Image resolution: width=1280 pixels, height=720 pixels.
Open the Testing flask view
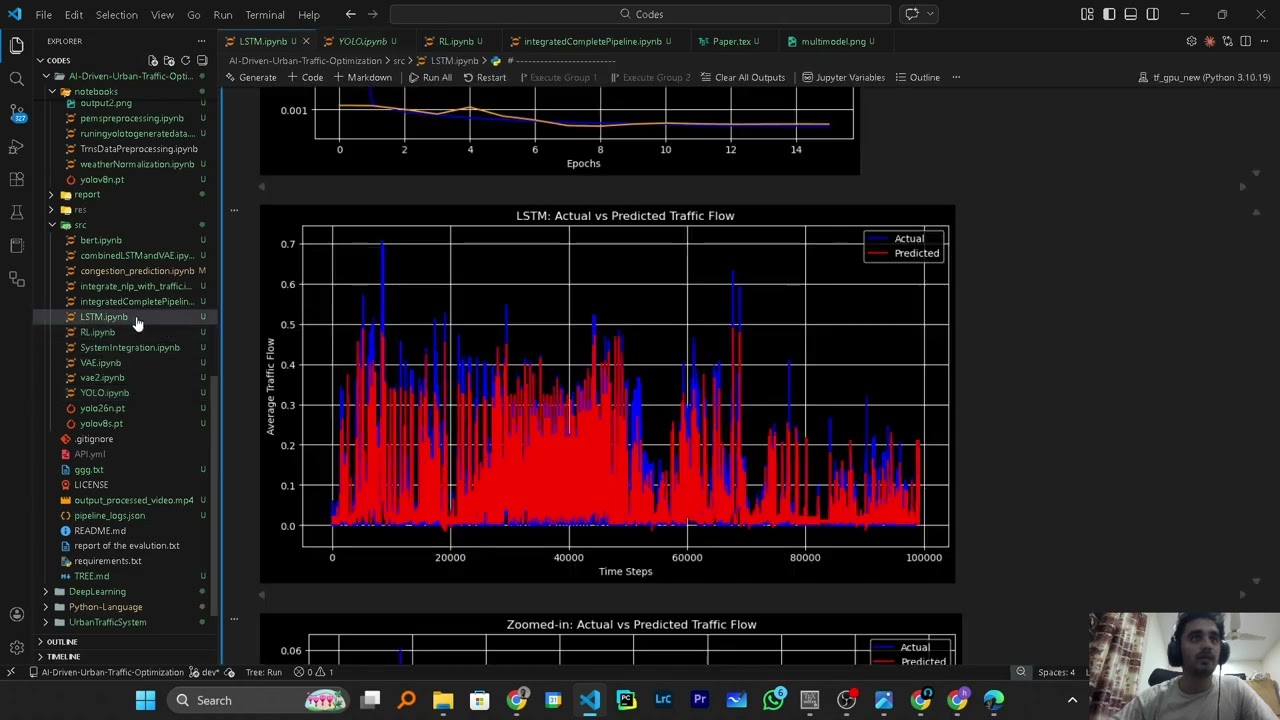[16, 212]
